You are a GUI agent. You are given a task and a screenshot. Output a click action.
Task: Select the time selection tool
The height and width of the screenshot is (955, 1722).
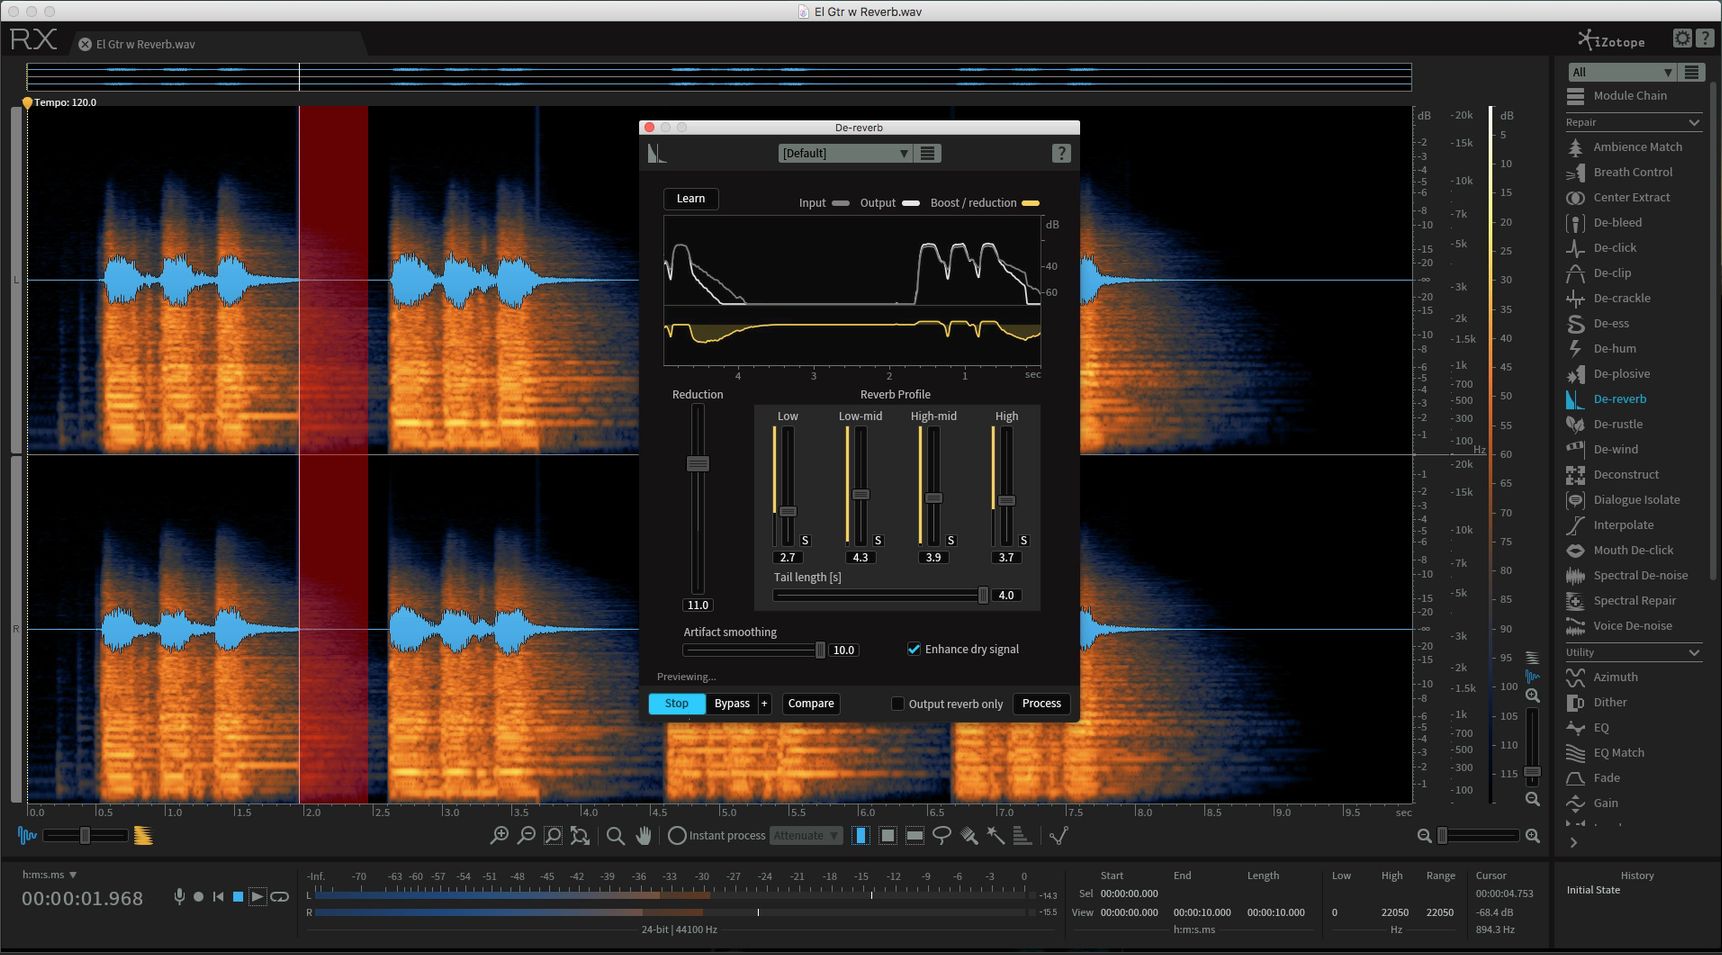pyautogui.click(x=860, y=835)
